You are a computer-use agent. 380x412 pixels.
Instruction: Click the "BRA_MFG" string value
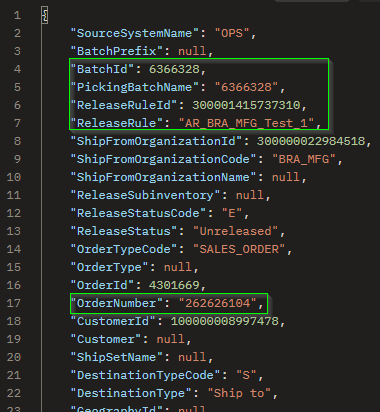pyautogui.click(x=304, y=159)
